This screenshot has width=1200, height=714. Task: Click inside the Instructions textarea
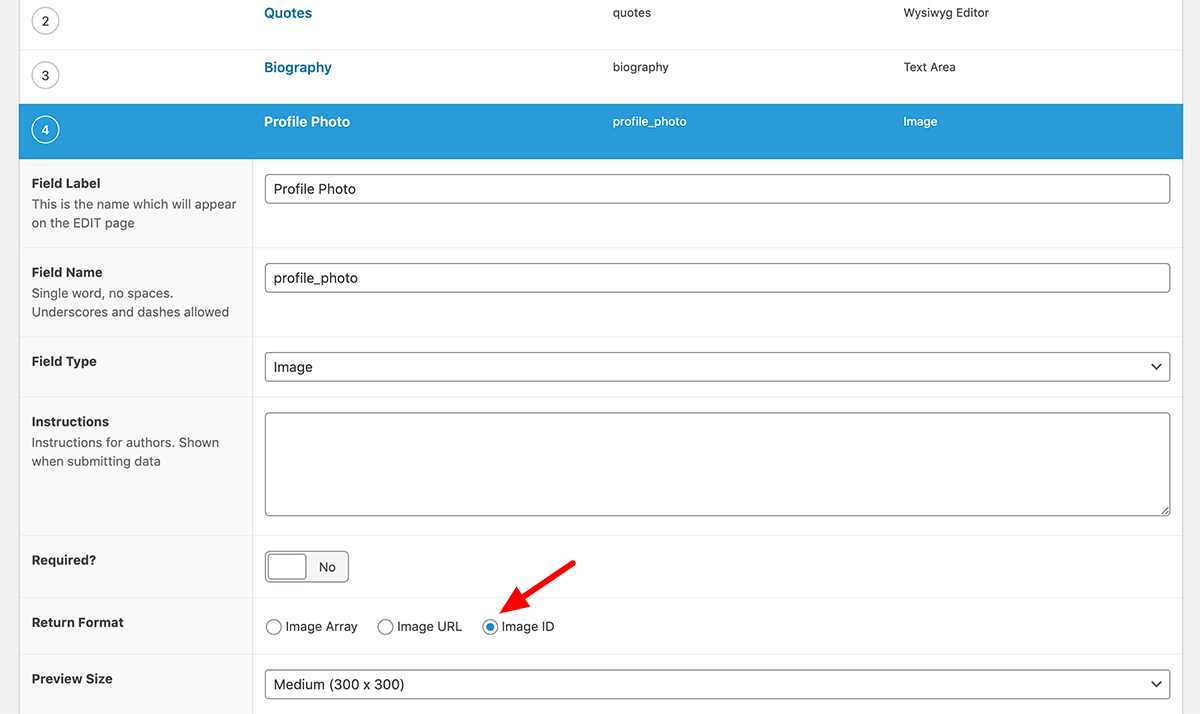pyautogui.click(x=716, y=464)
